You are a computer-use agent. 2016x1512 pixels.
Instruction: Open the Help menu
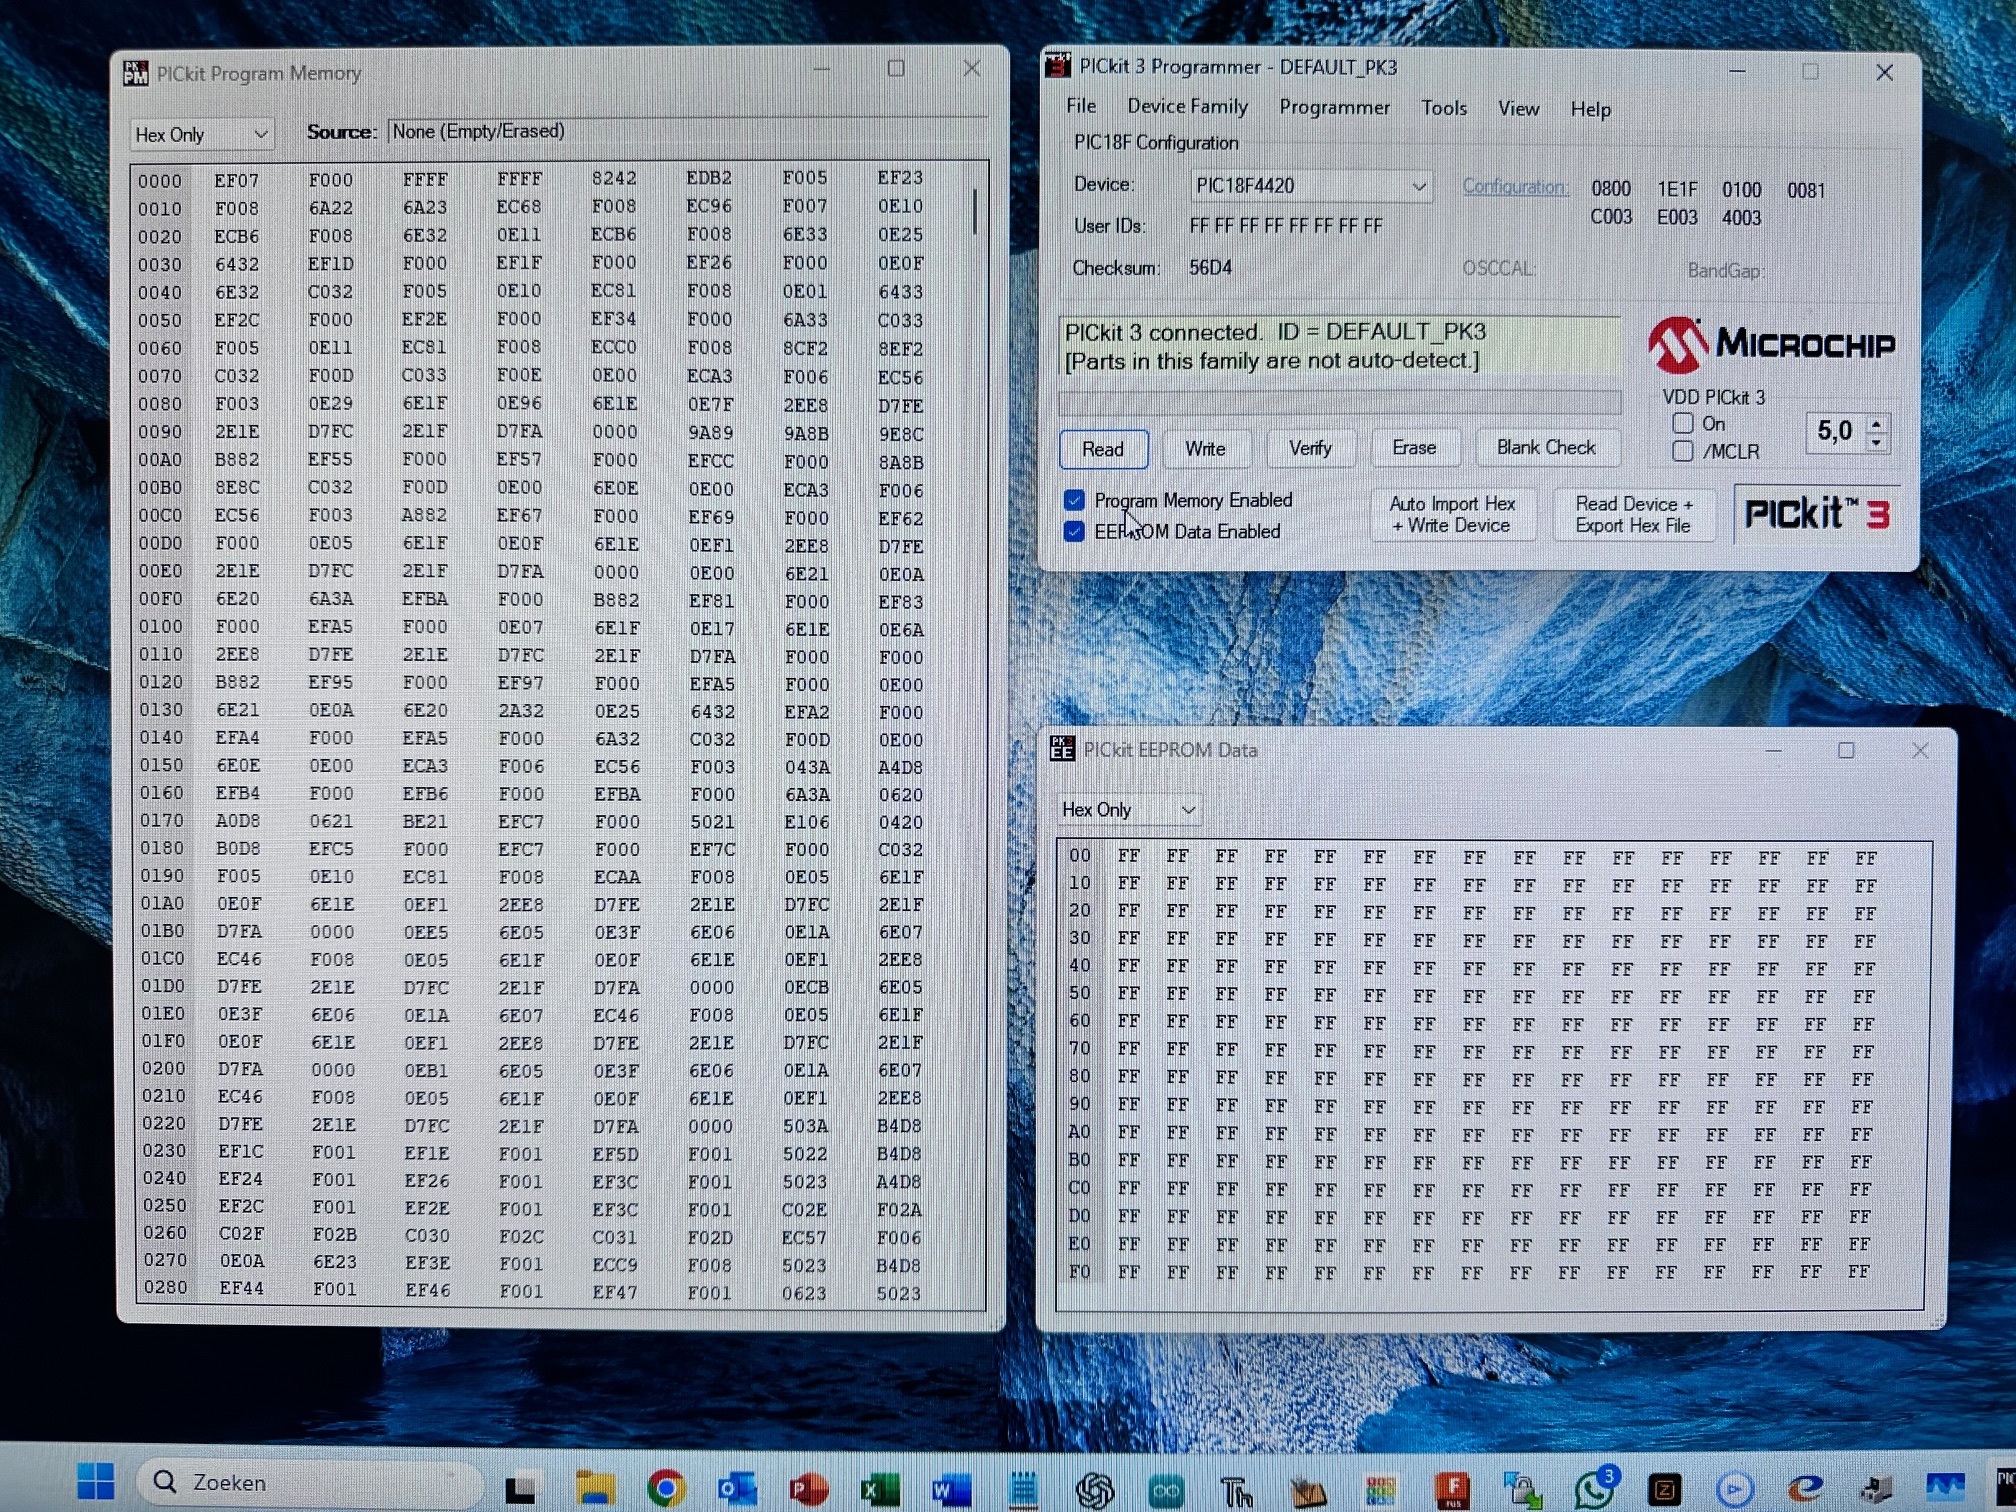[x=1590, y=109]
